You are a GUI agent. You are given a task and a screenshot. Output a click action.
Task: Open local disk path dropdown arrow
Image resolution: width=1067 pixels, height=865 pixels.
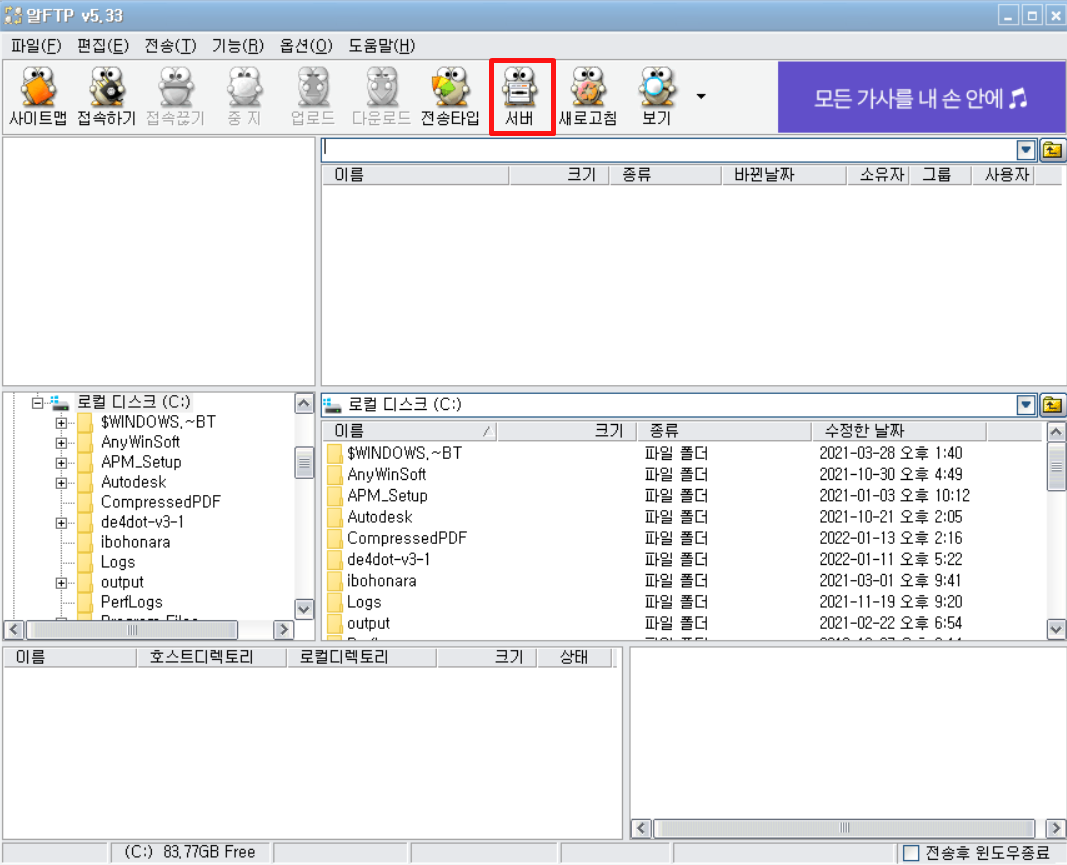coord(1026,405)
